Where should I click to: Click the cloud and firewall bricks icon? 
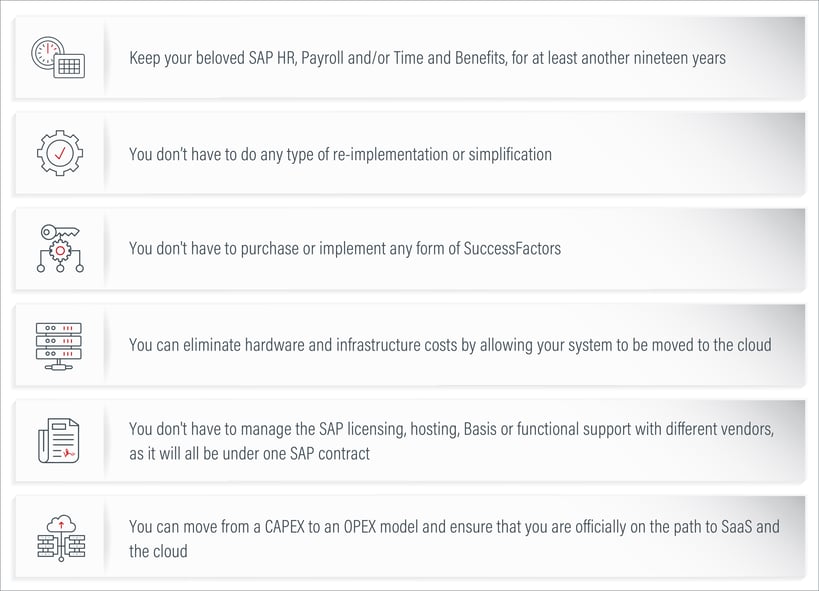click(58, 537)
